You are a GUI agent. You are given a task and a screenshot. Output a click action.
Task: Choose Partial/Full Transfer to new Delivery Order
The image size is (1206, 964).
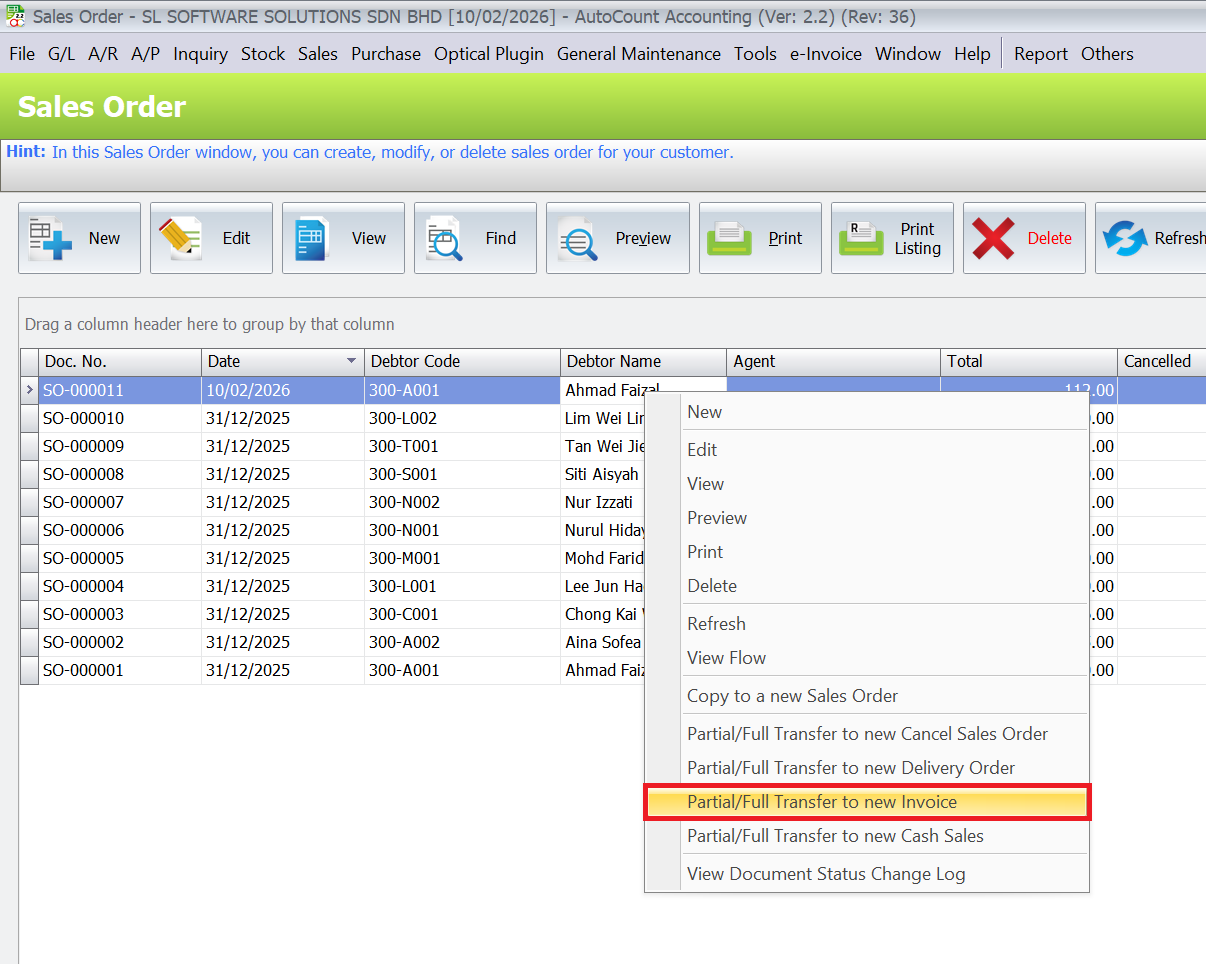851,768
